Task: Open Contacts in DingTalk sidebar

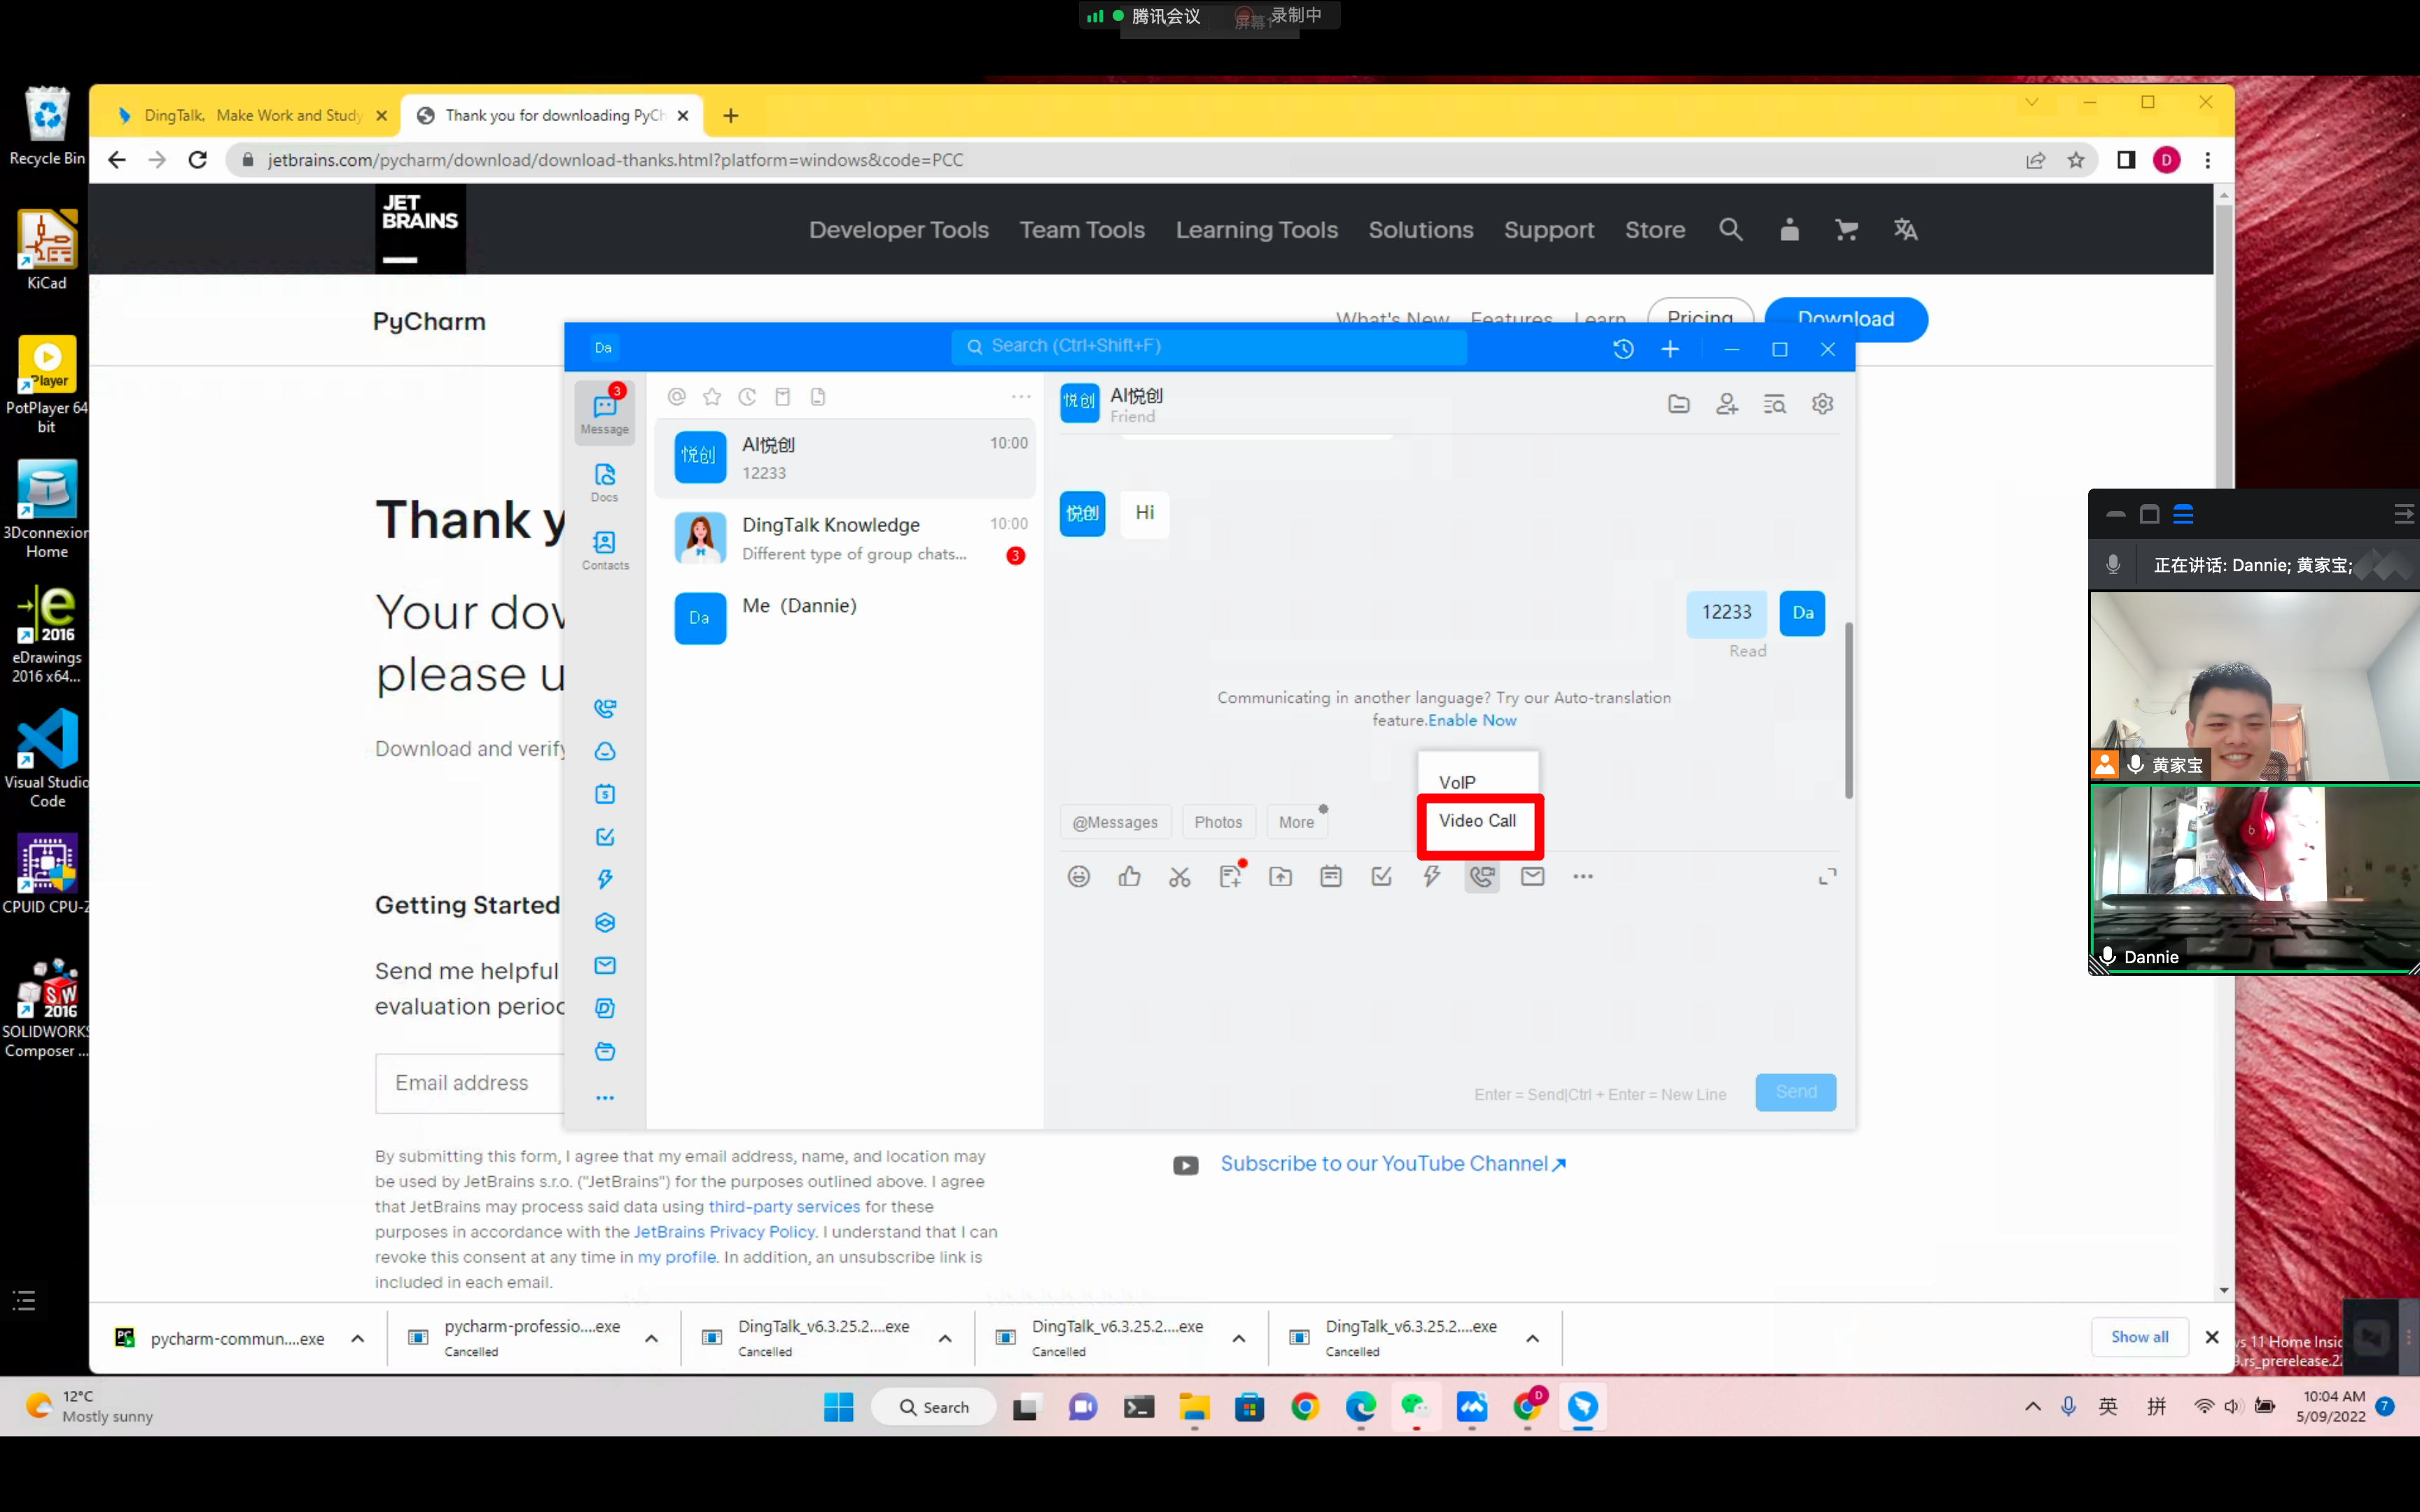Action: click(605, 550)
